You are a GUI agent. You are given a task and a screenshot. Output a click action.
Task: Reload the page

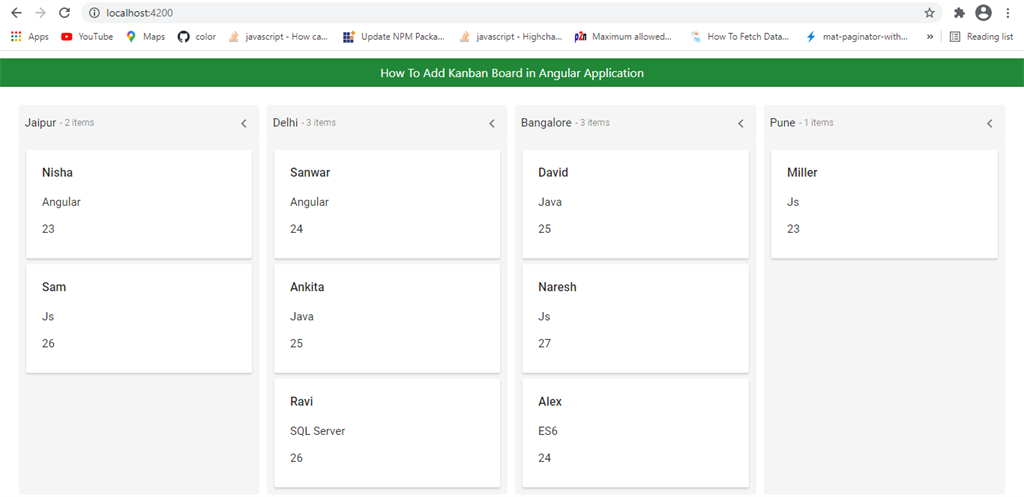tap(65, 13)
